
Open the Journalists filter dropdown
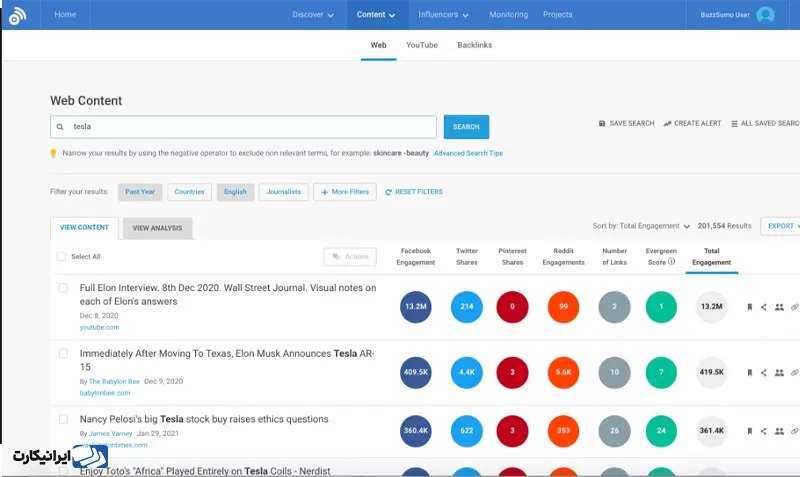[x=284, y=192]
